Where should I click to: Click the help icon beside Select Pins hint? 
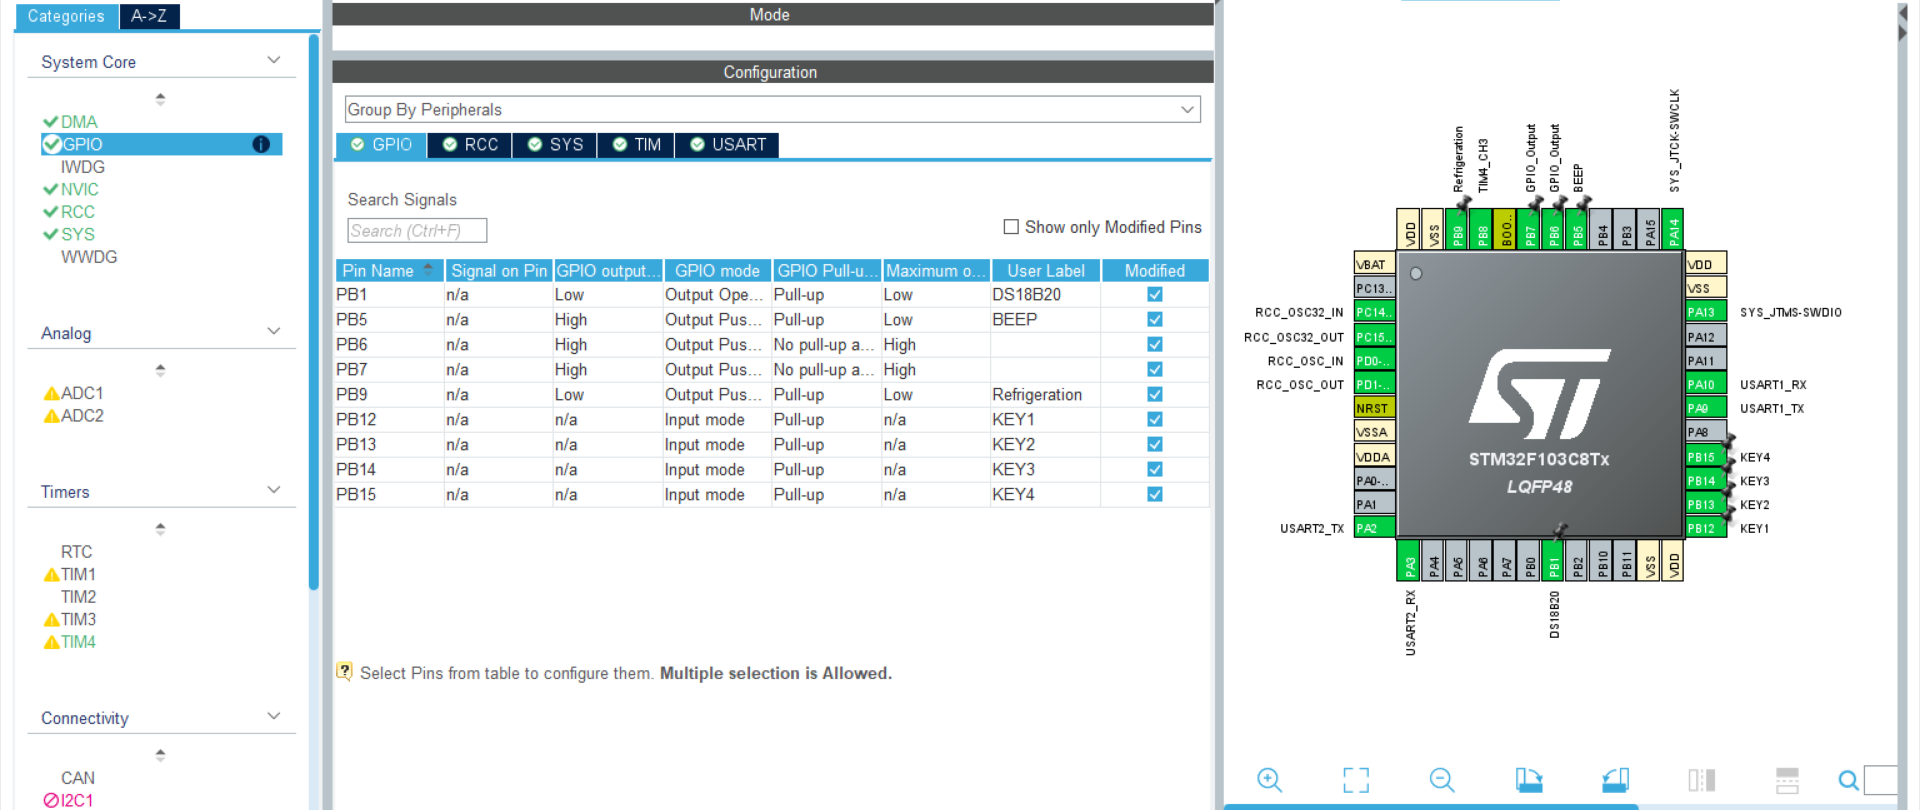344,672
